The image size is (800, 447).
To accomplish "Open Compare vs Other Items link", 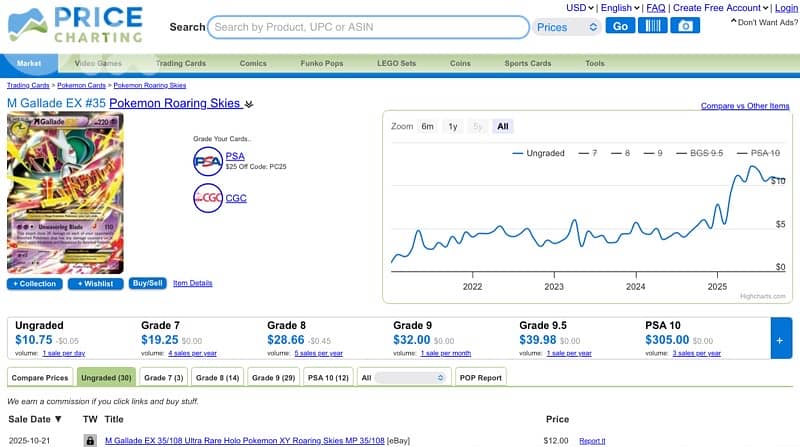I will 745,106.
